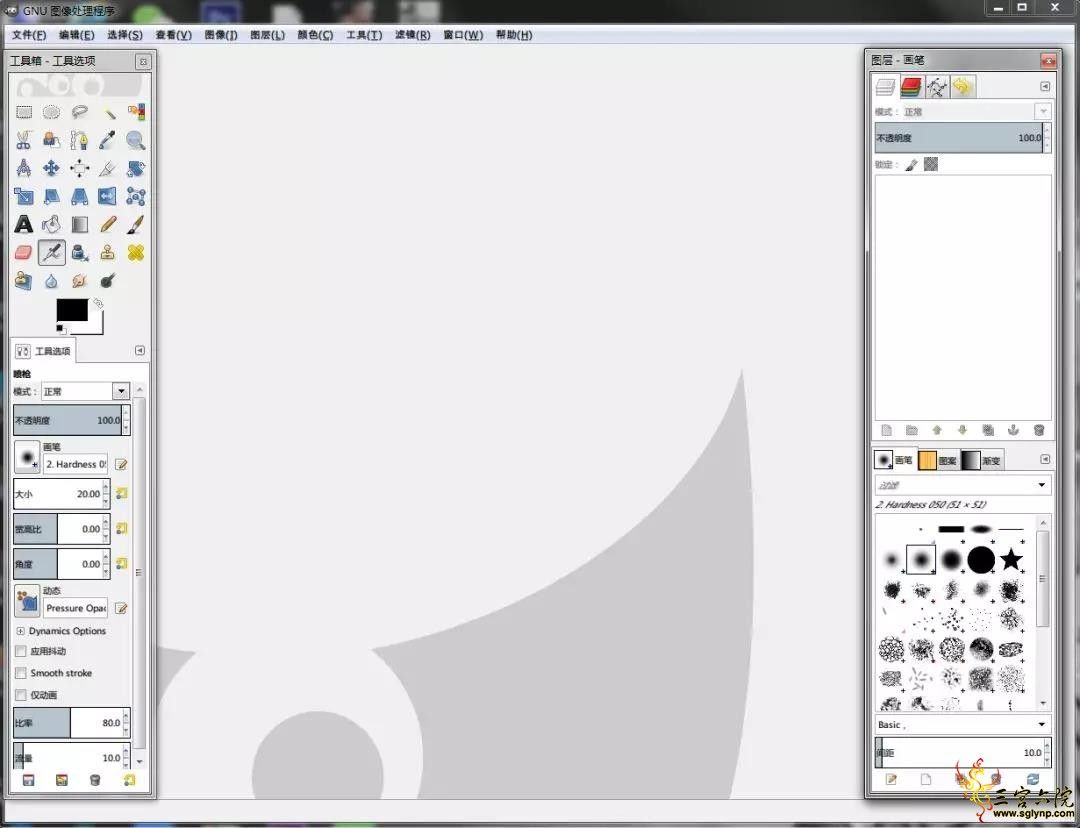The height and width of the screenshot is (828, 1080).
Task: Switch to the 渐变 gradients tab
Action: 982,460
